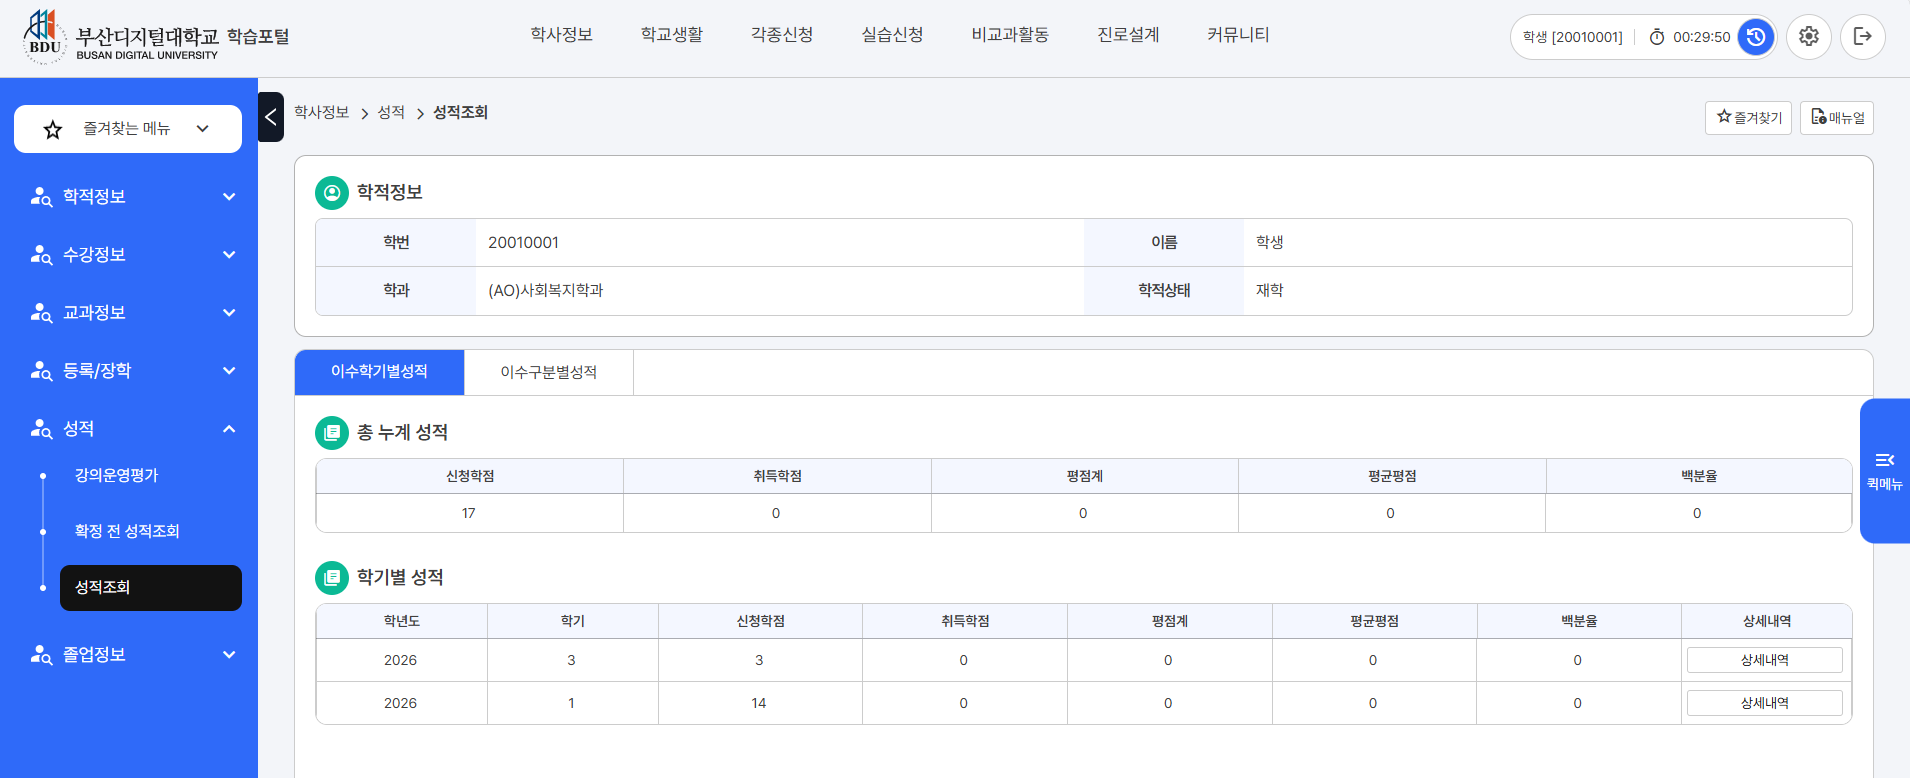Open 상세내역 for 2026 semester 1

point(1765,703)
